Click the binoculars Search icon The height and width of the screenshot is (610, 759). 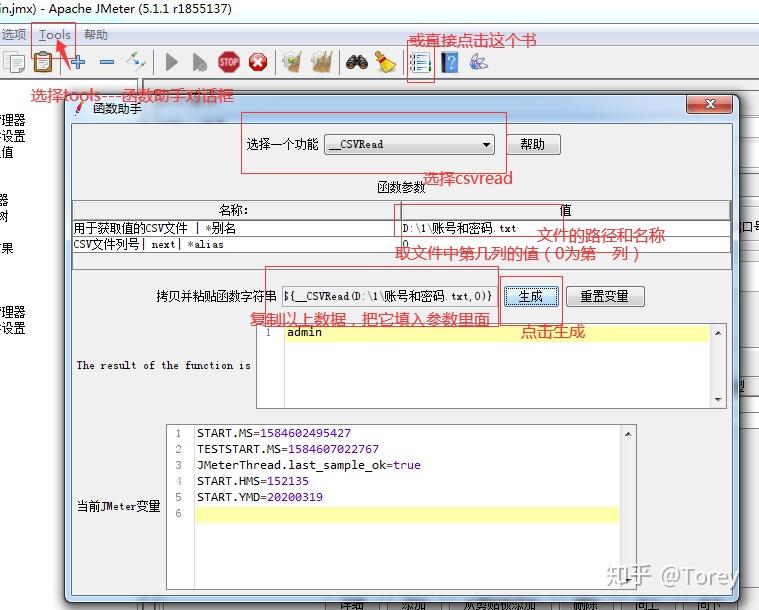coord(357,62)
